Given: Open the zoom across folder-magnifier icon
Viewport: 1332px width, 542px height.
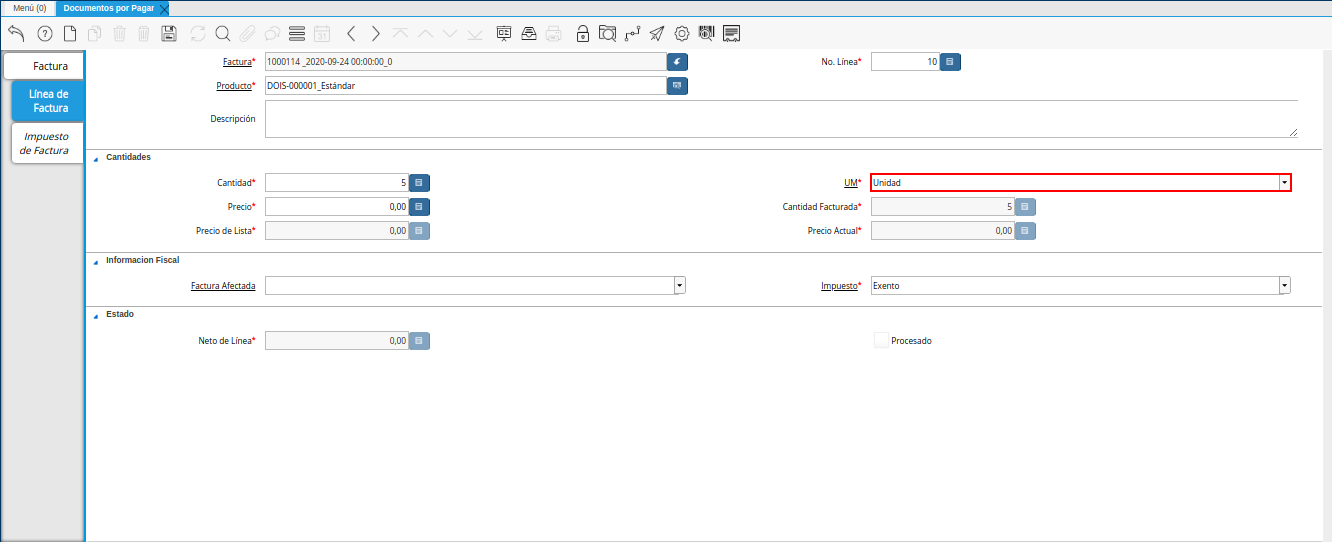Looking at the screenshot, I should coord(607,33).
